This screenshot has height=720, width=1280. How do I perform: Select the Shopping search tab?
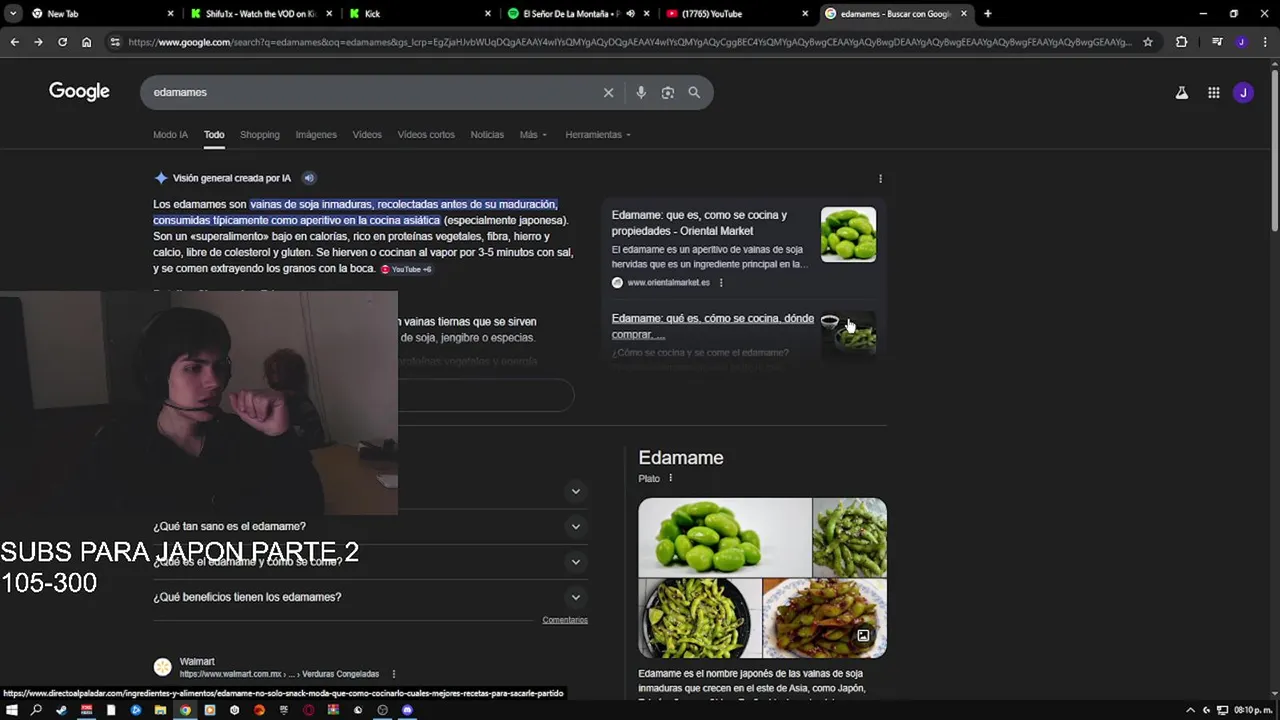click(259, 134)
